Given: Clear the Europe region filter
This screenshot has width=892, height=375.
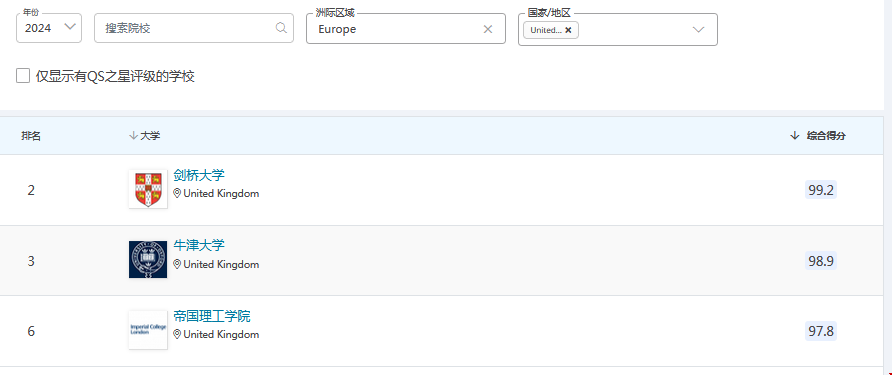Looking at the screenshot, I should (488, 29).
